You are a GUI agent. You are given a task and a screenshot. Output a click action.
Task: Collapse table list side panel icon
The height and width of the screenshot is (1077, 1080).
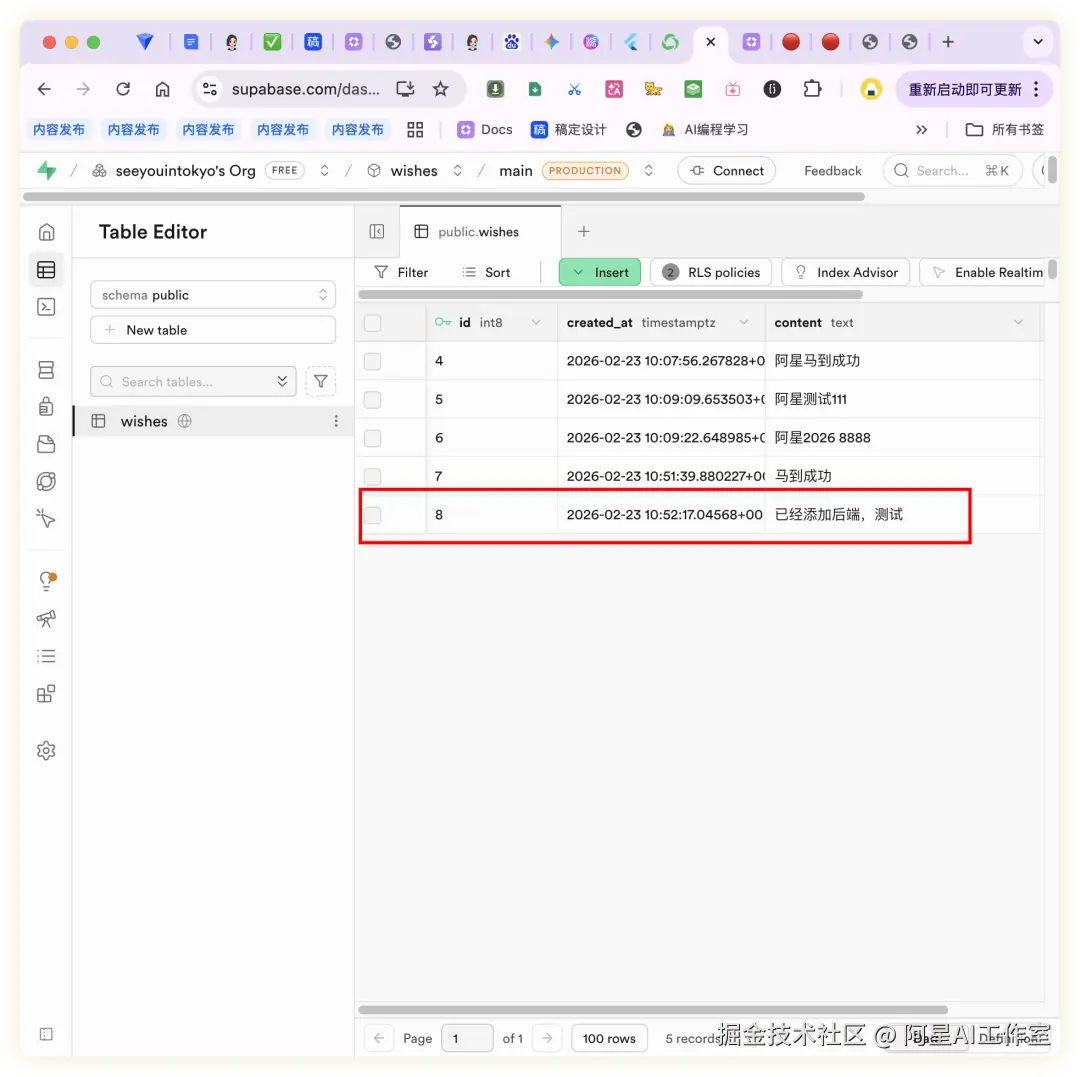point(377,231)
